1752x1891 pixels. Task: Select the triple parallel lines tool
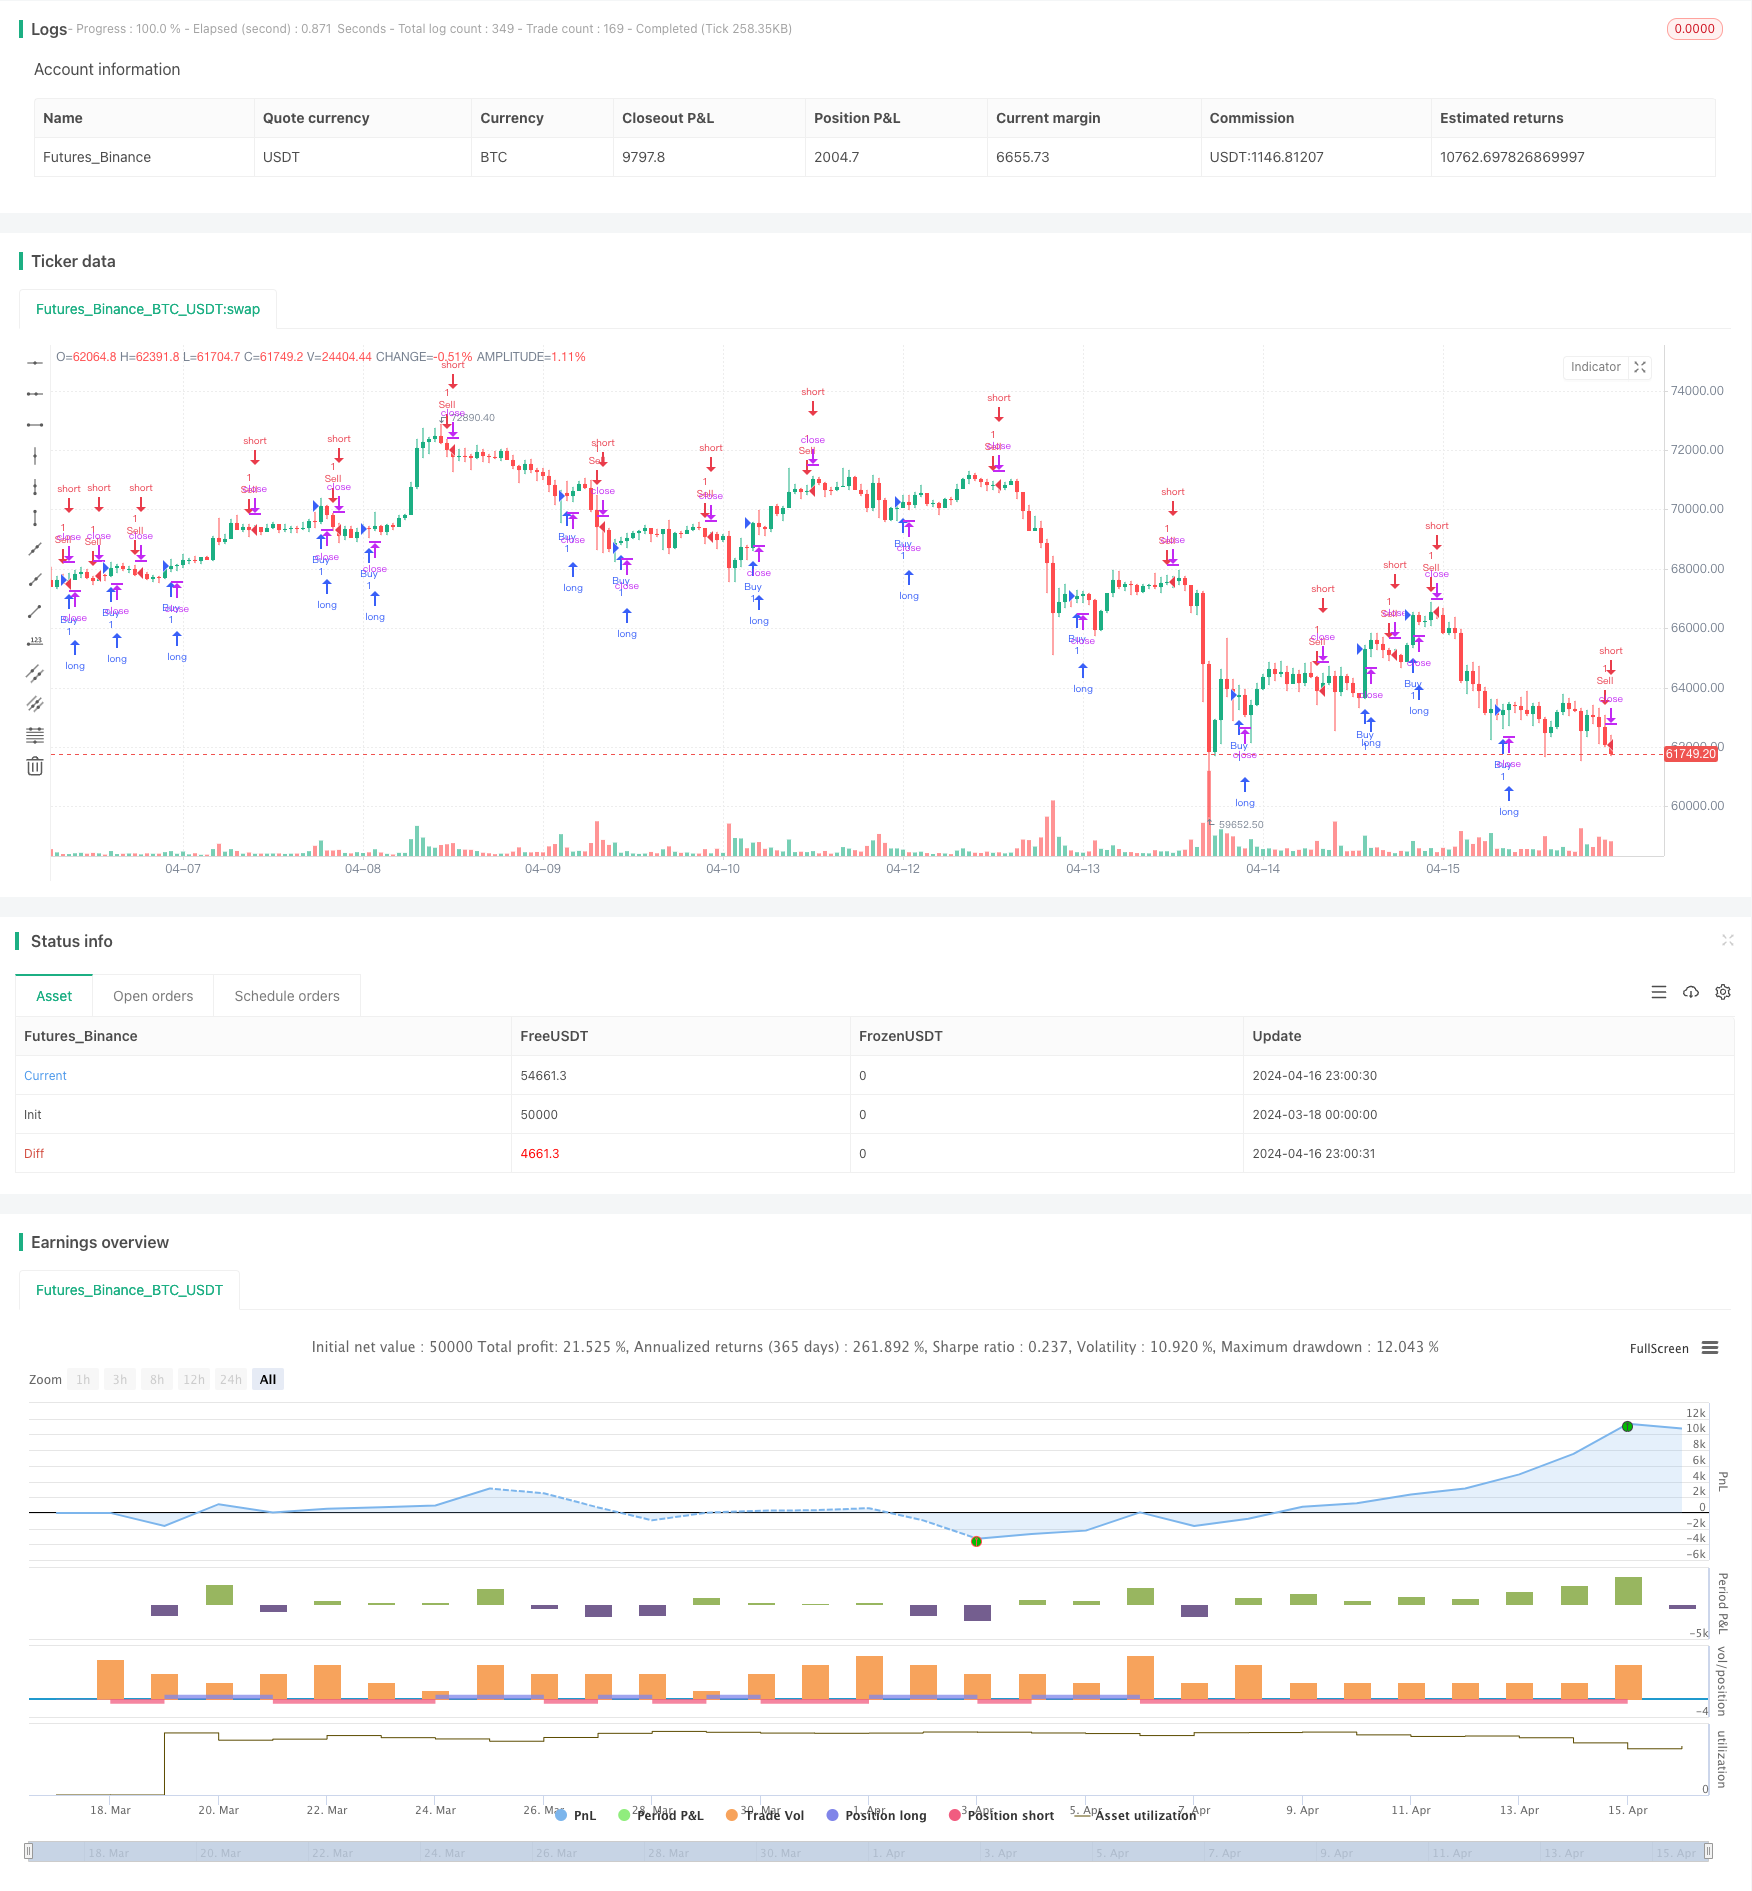click(x=35, y=704)
